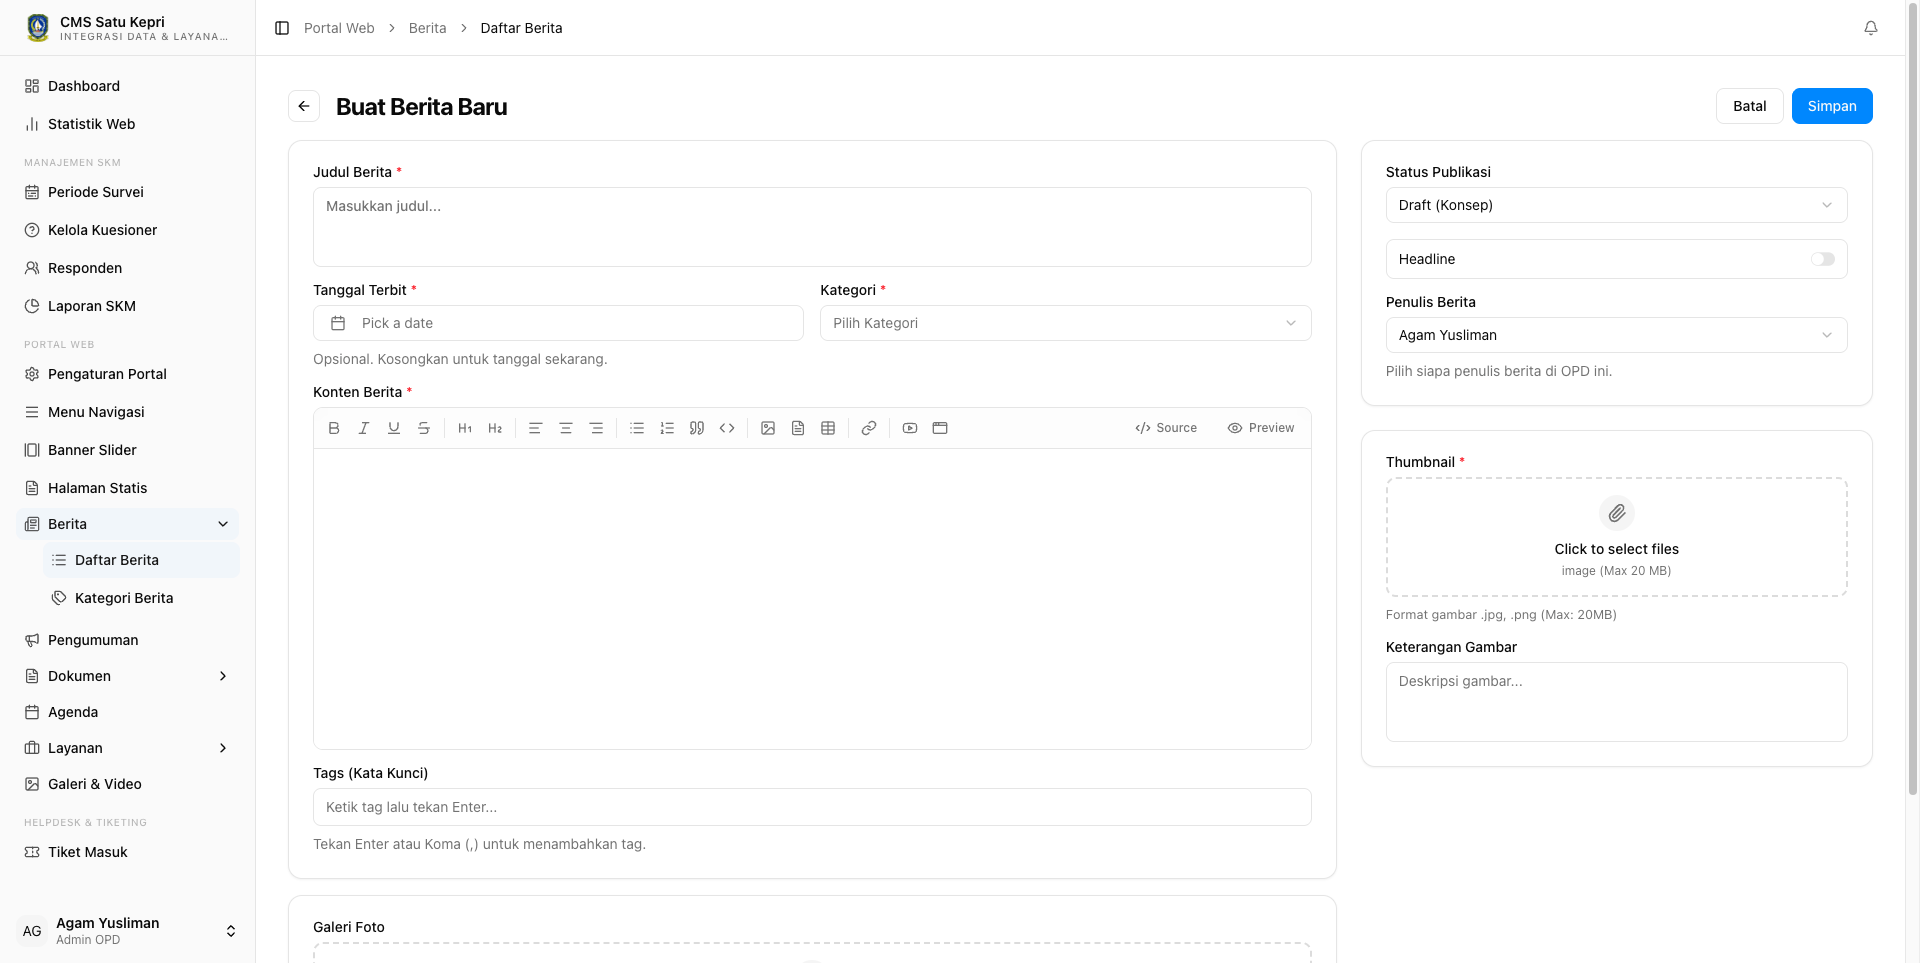
Task: Open Banner Slider in sidebar
Action: click(x=128, y=450)
